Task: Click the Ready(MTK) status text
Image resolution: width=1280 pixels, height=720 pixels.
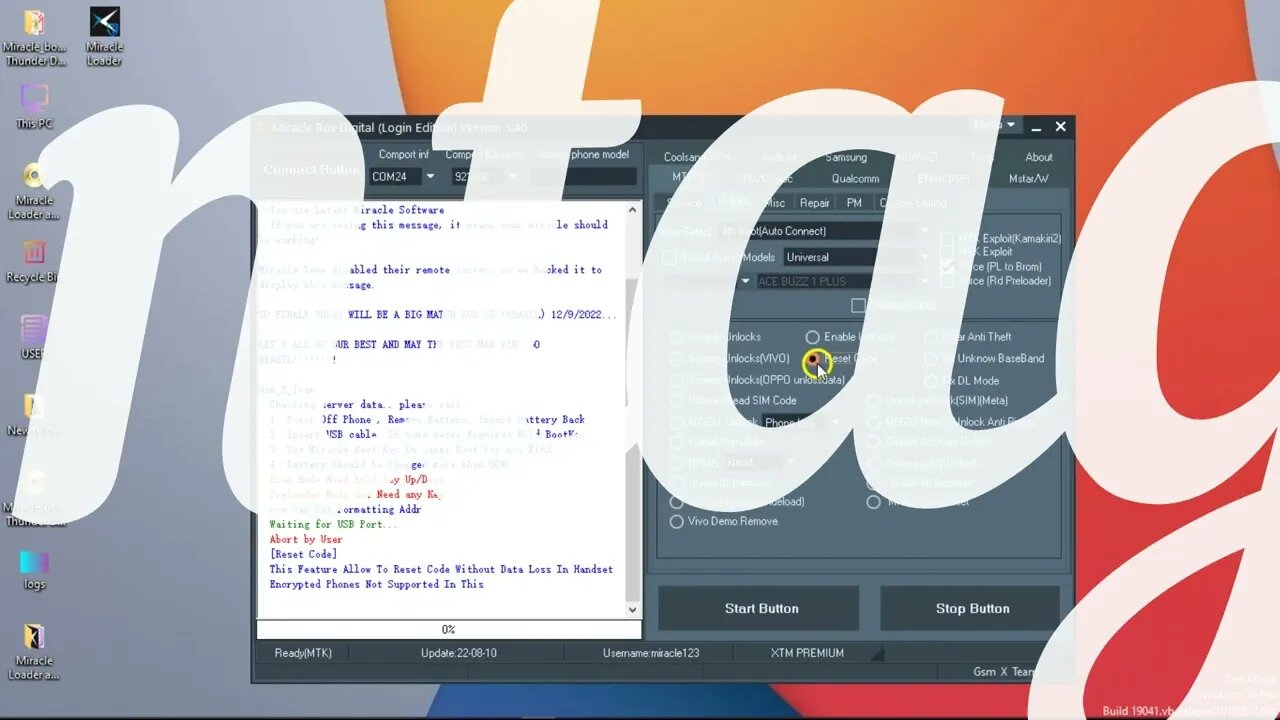Action: [x=303, y=653]
